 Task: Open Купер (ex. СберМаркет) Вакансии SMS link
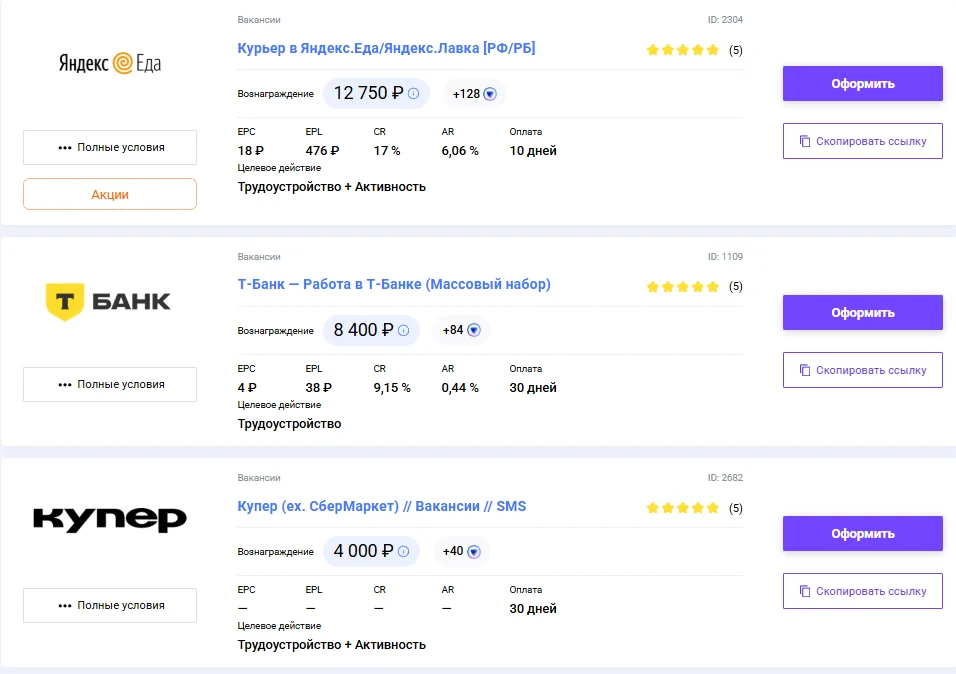[x=382, y=506]
